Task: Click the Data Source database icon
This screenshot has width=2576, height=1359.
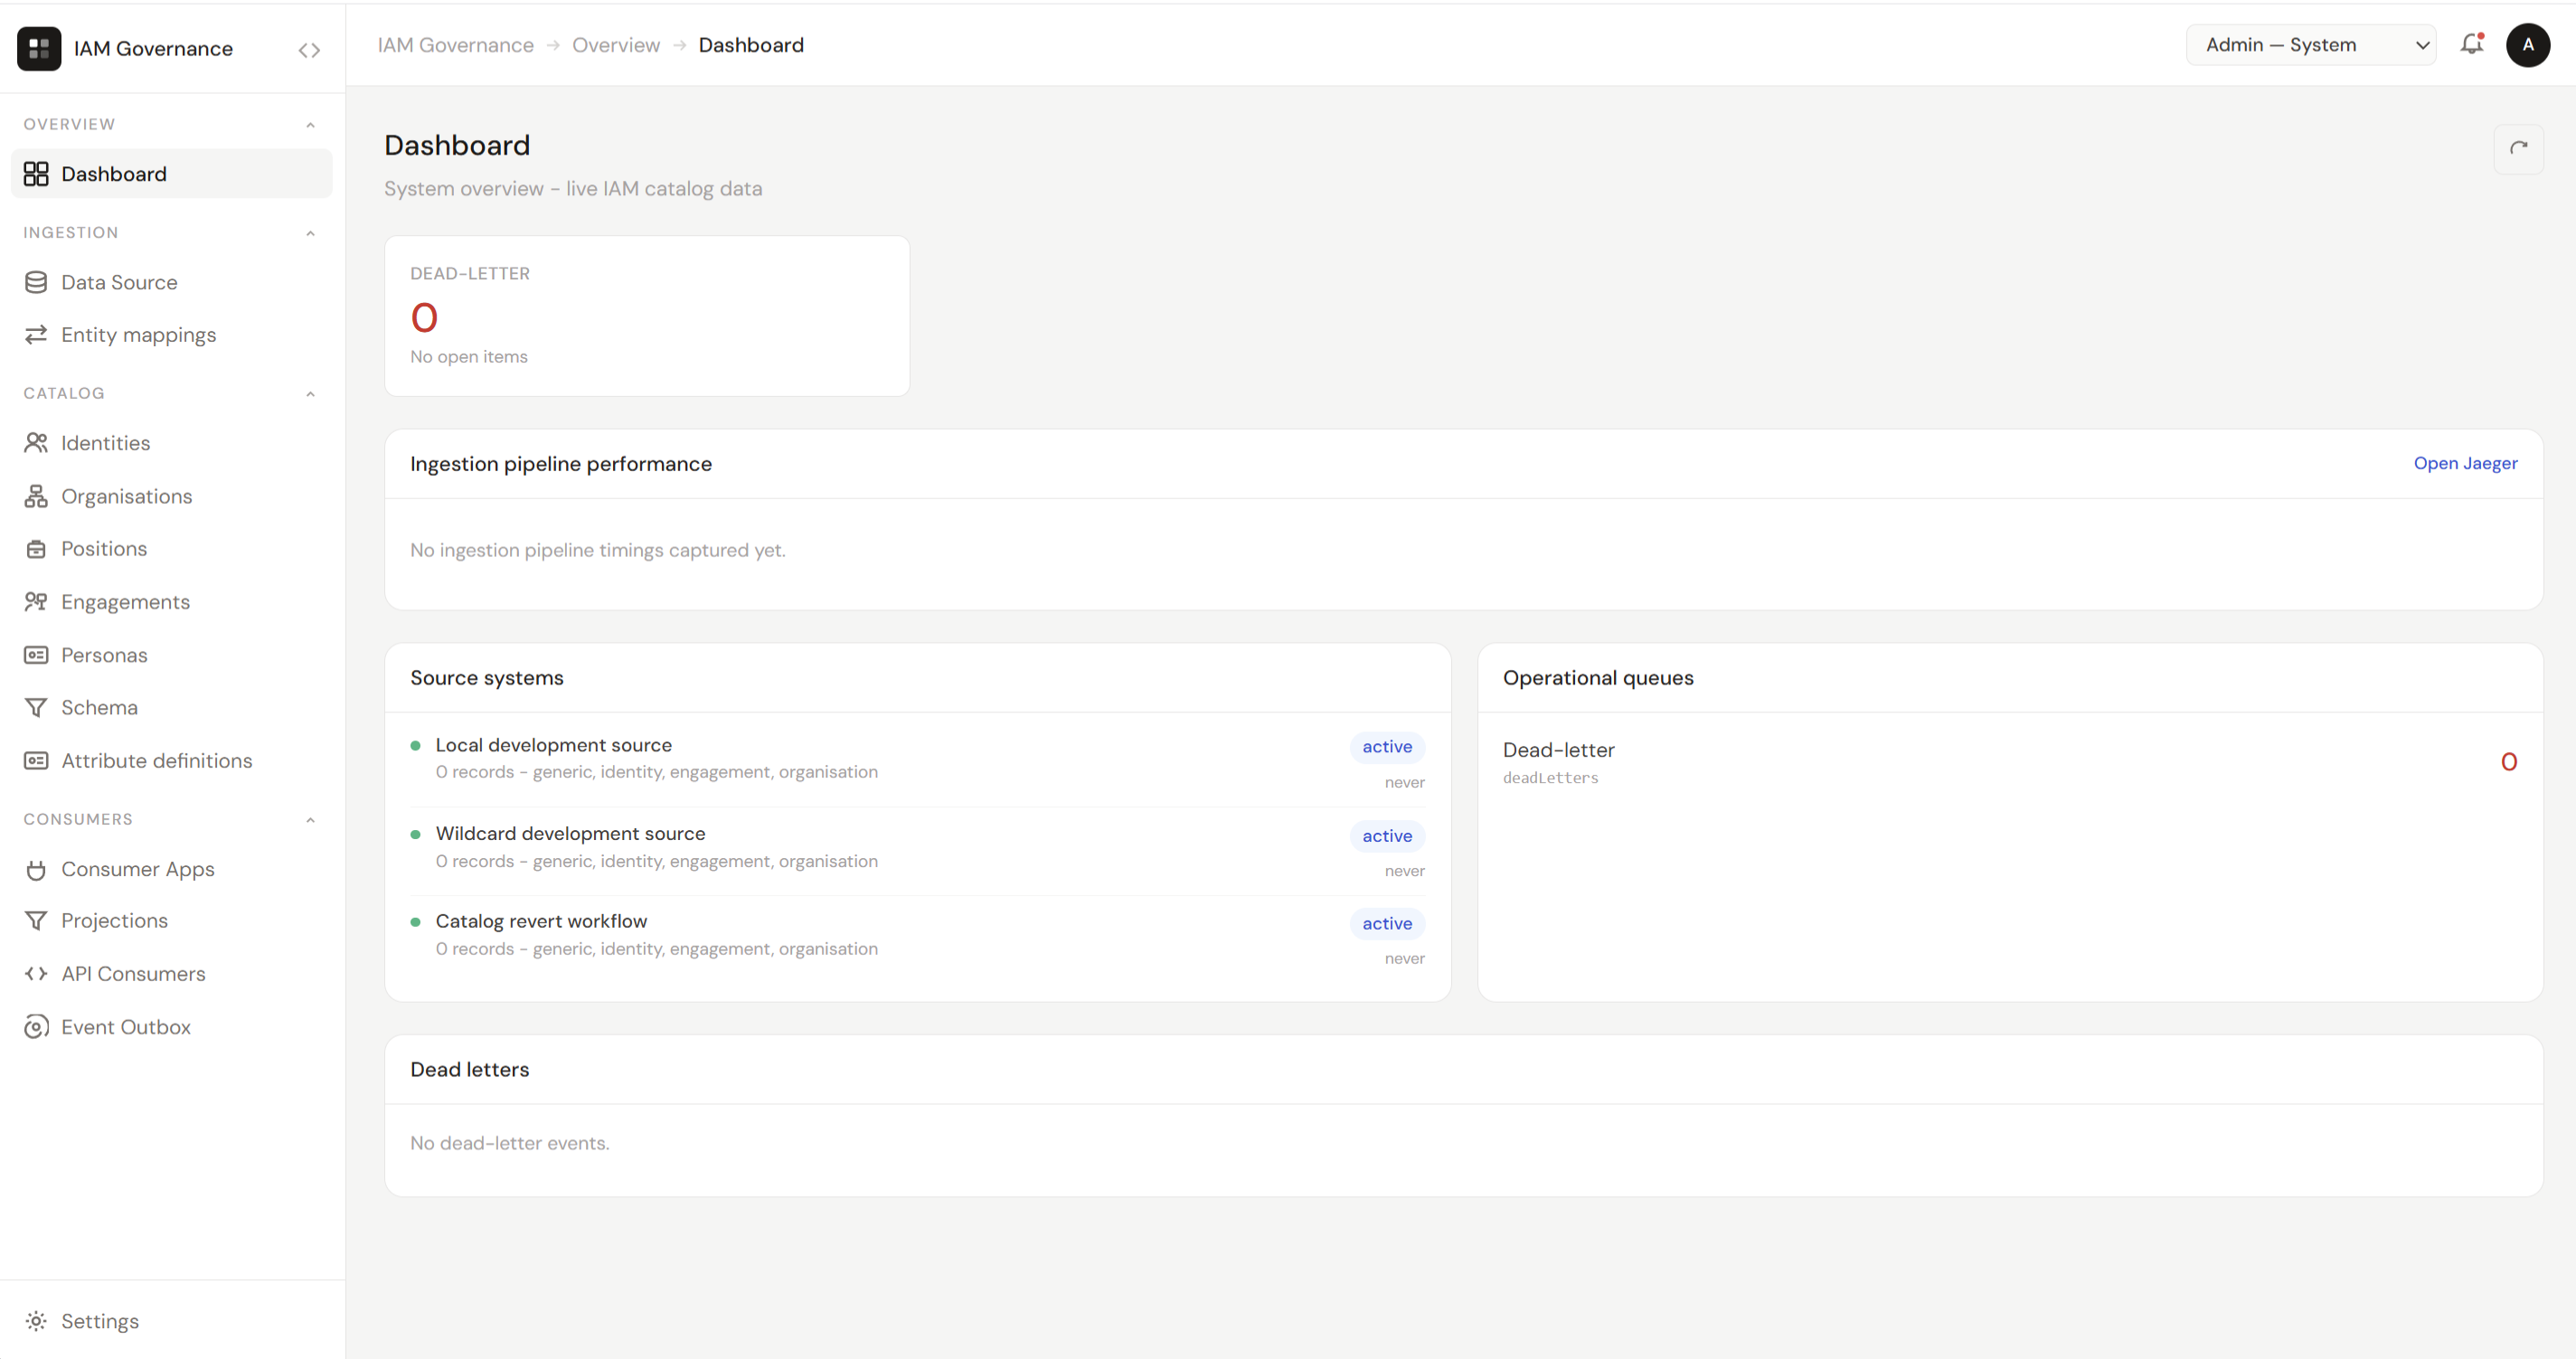Action: pos(36,282)
